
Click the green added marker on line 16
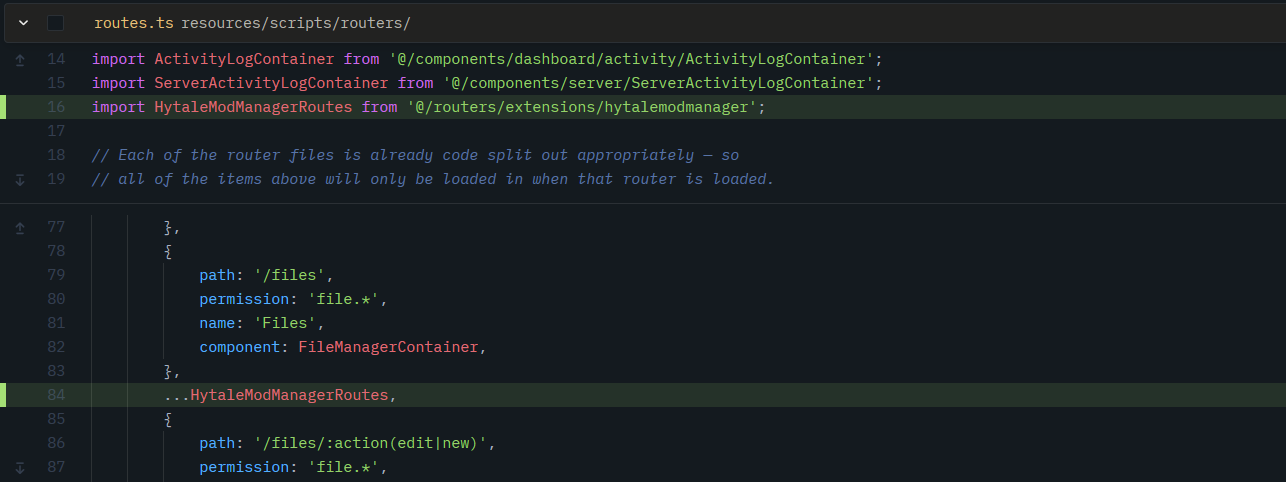click(3, 107)
